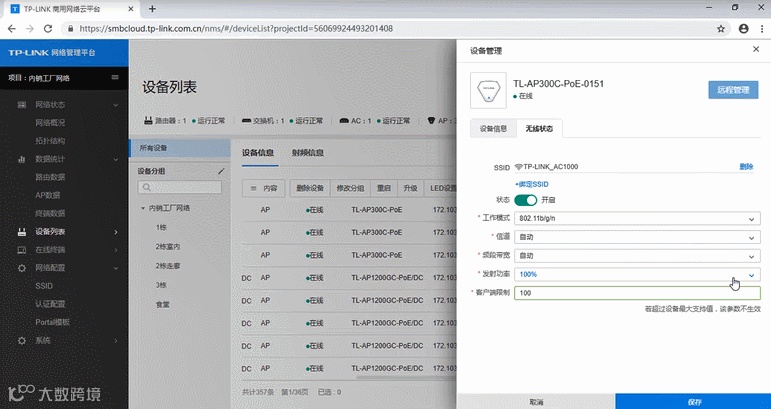The height and width of the screenshot is (409, 771).
Task: Click the 修改分组 button
Action: [x=350, y=188]
